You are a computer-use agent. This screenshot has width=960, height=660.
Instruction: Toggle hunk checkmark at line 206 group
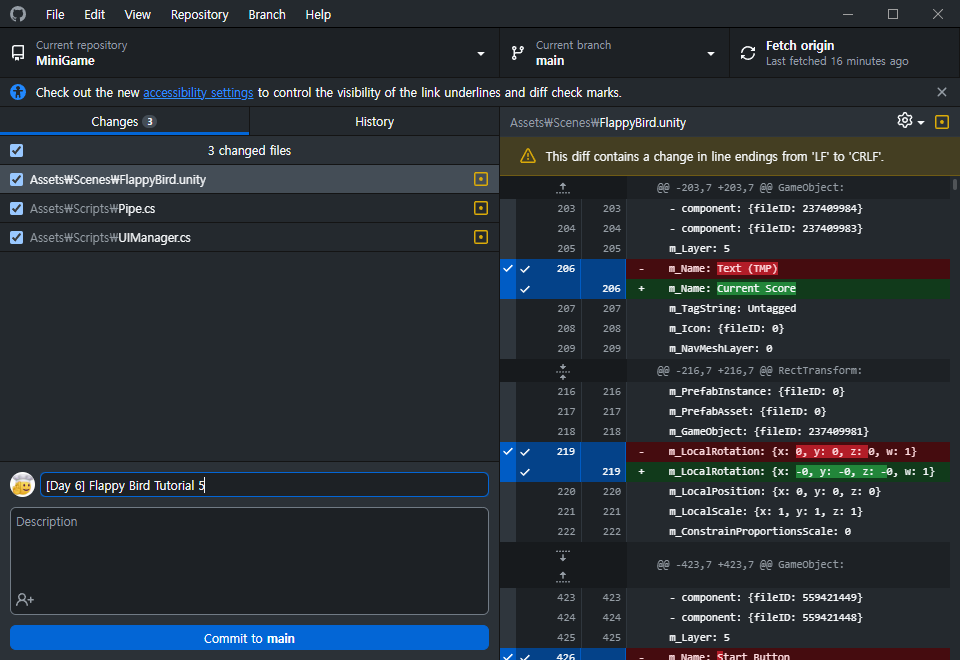508,268
